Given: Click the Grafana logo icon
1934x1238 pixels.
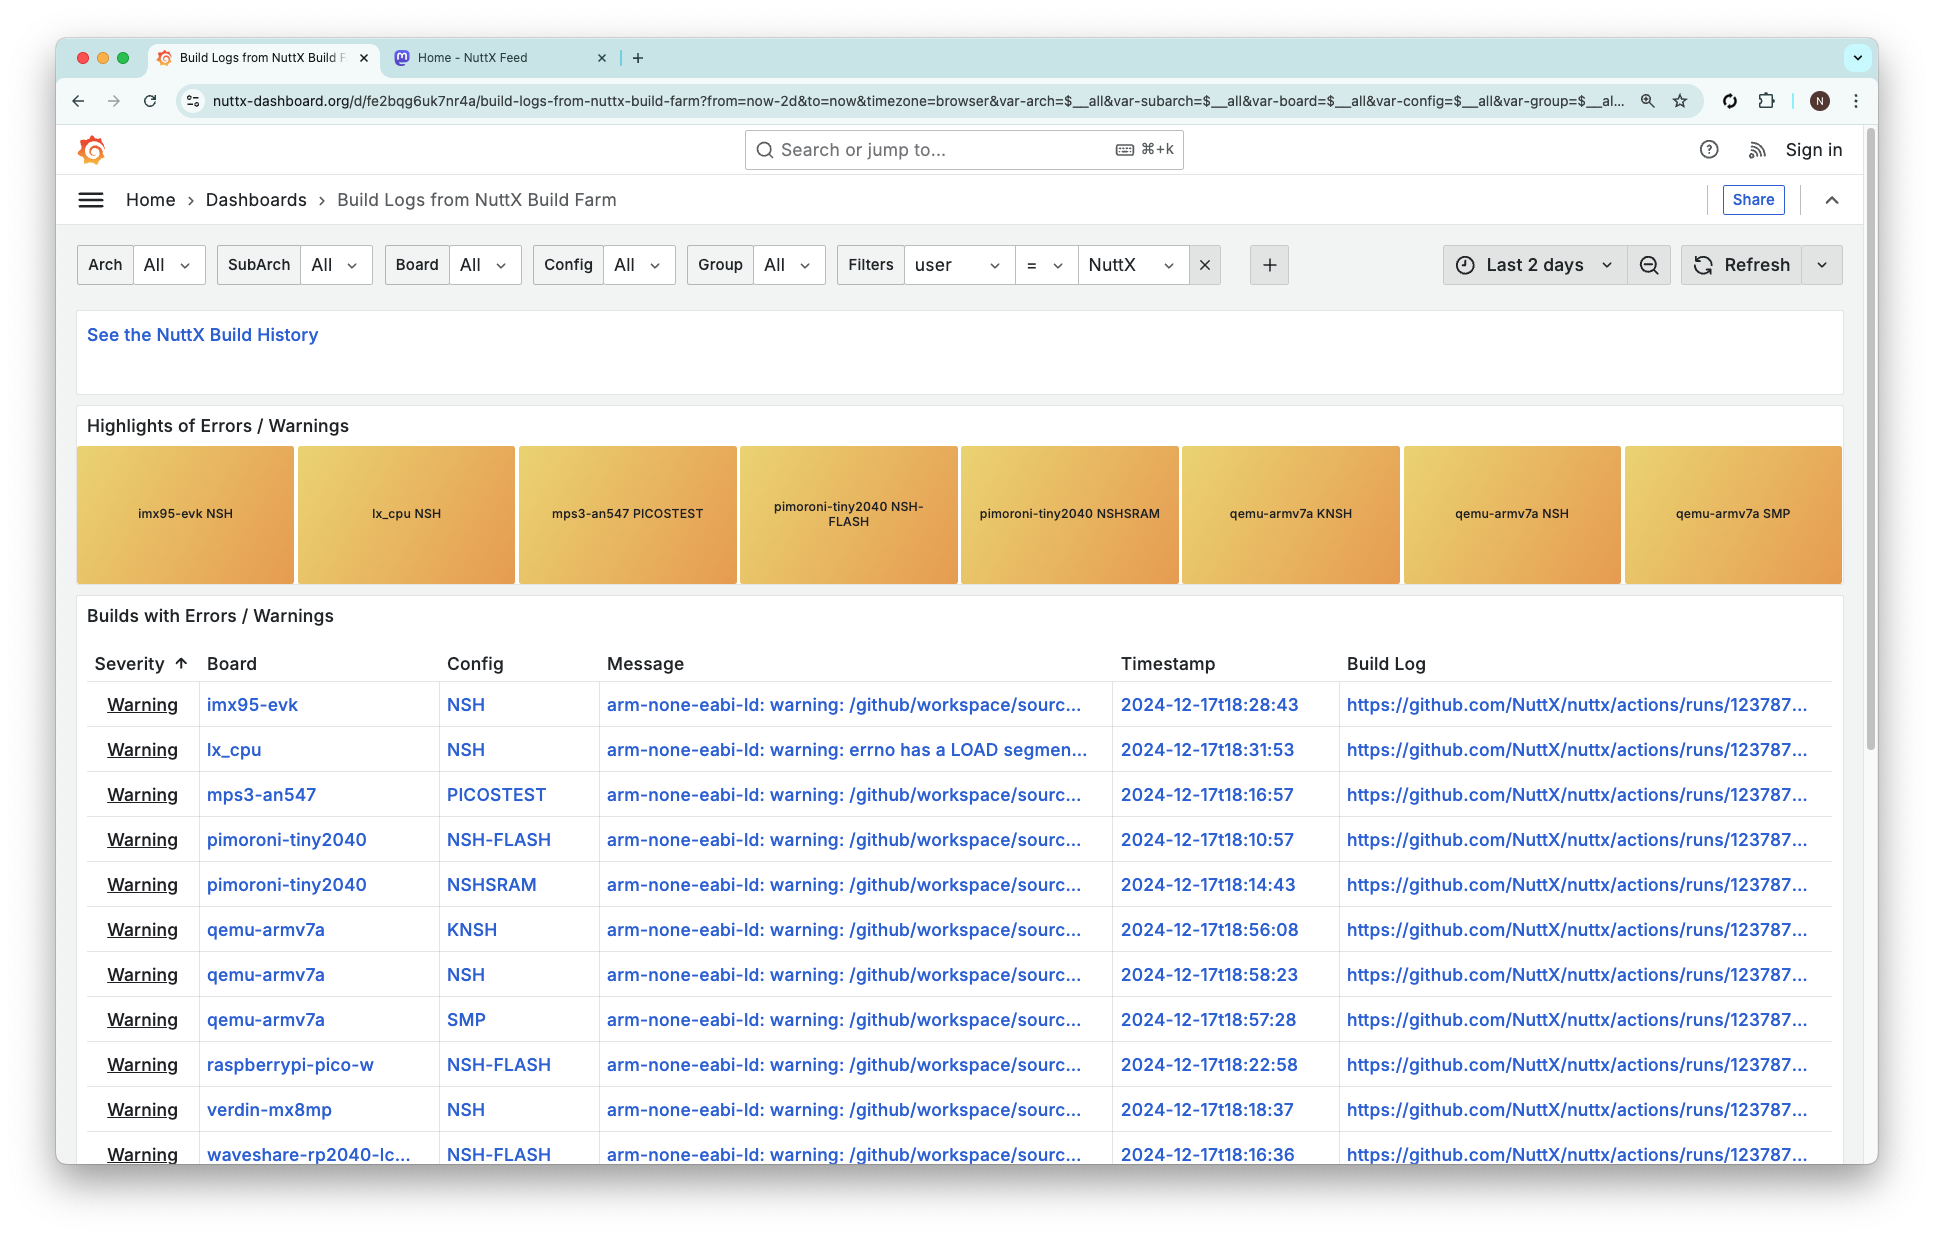Looking at the screenshot, I should (91, 150).
